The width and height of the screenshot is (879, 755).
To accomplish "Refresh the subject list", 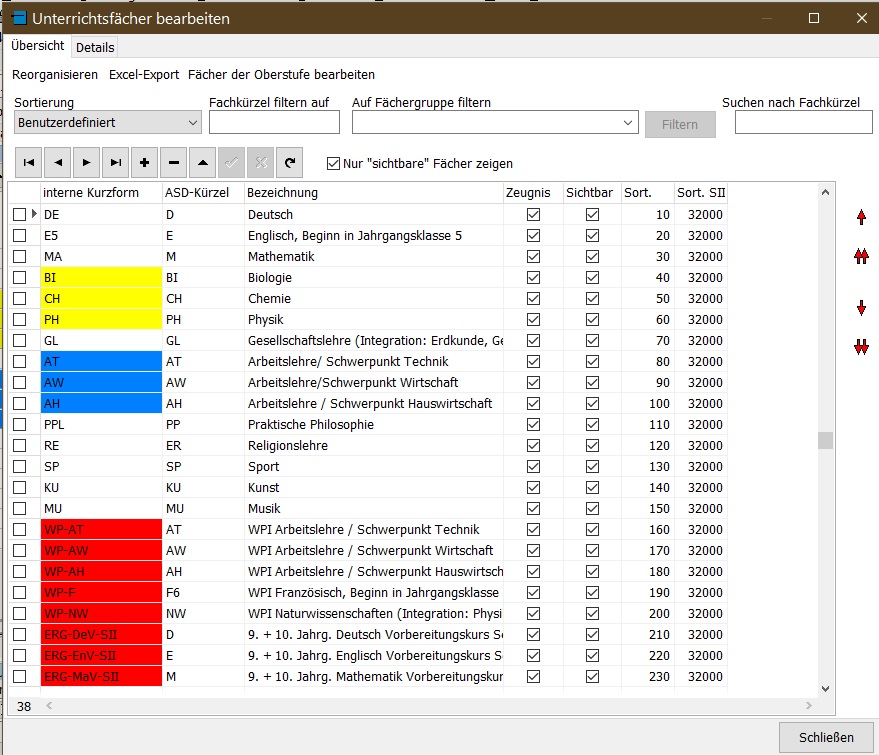I will tap(289, 163).
